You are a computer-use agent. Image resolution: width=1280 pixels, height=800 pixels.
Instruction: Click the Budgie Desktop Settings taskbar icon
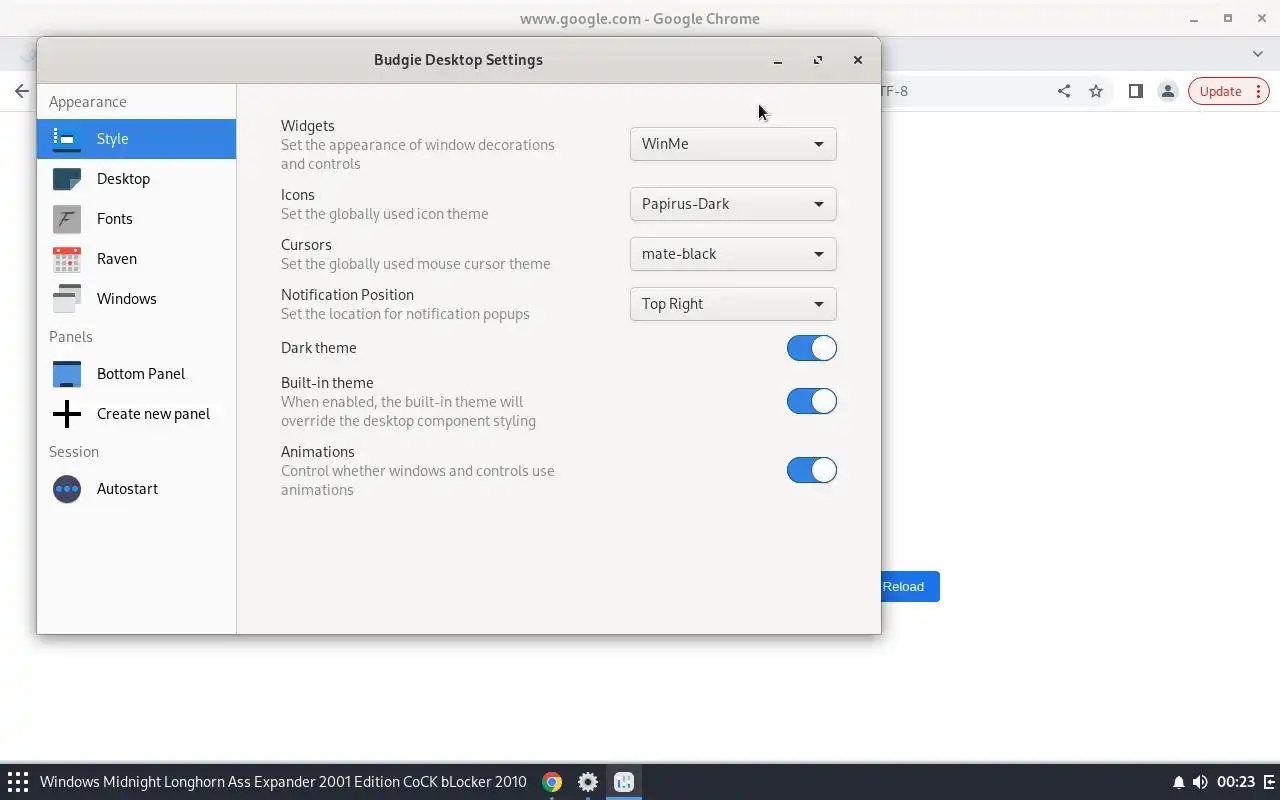(624, 782)
